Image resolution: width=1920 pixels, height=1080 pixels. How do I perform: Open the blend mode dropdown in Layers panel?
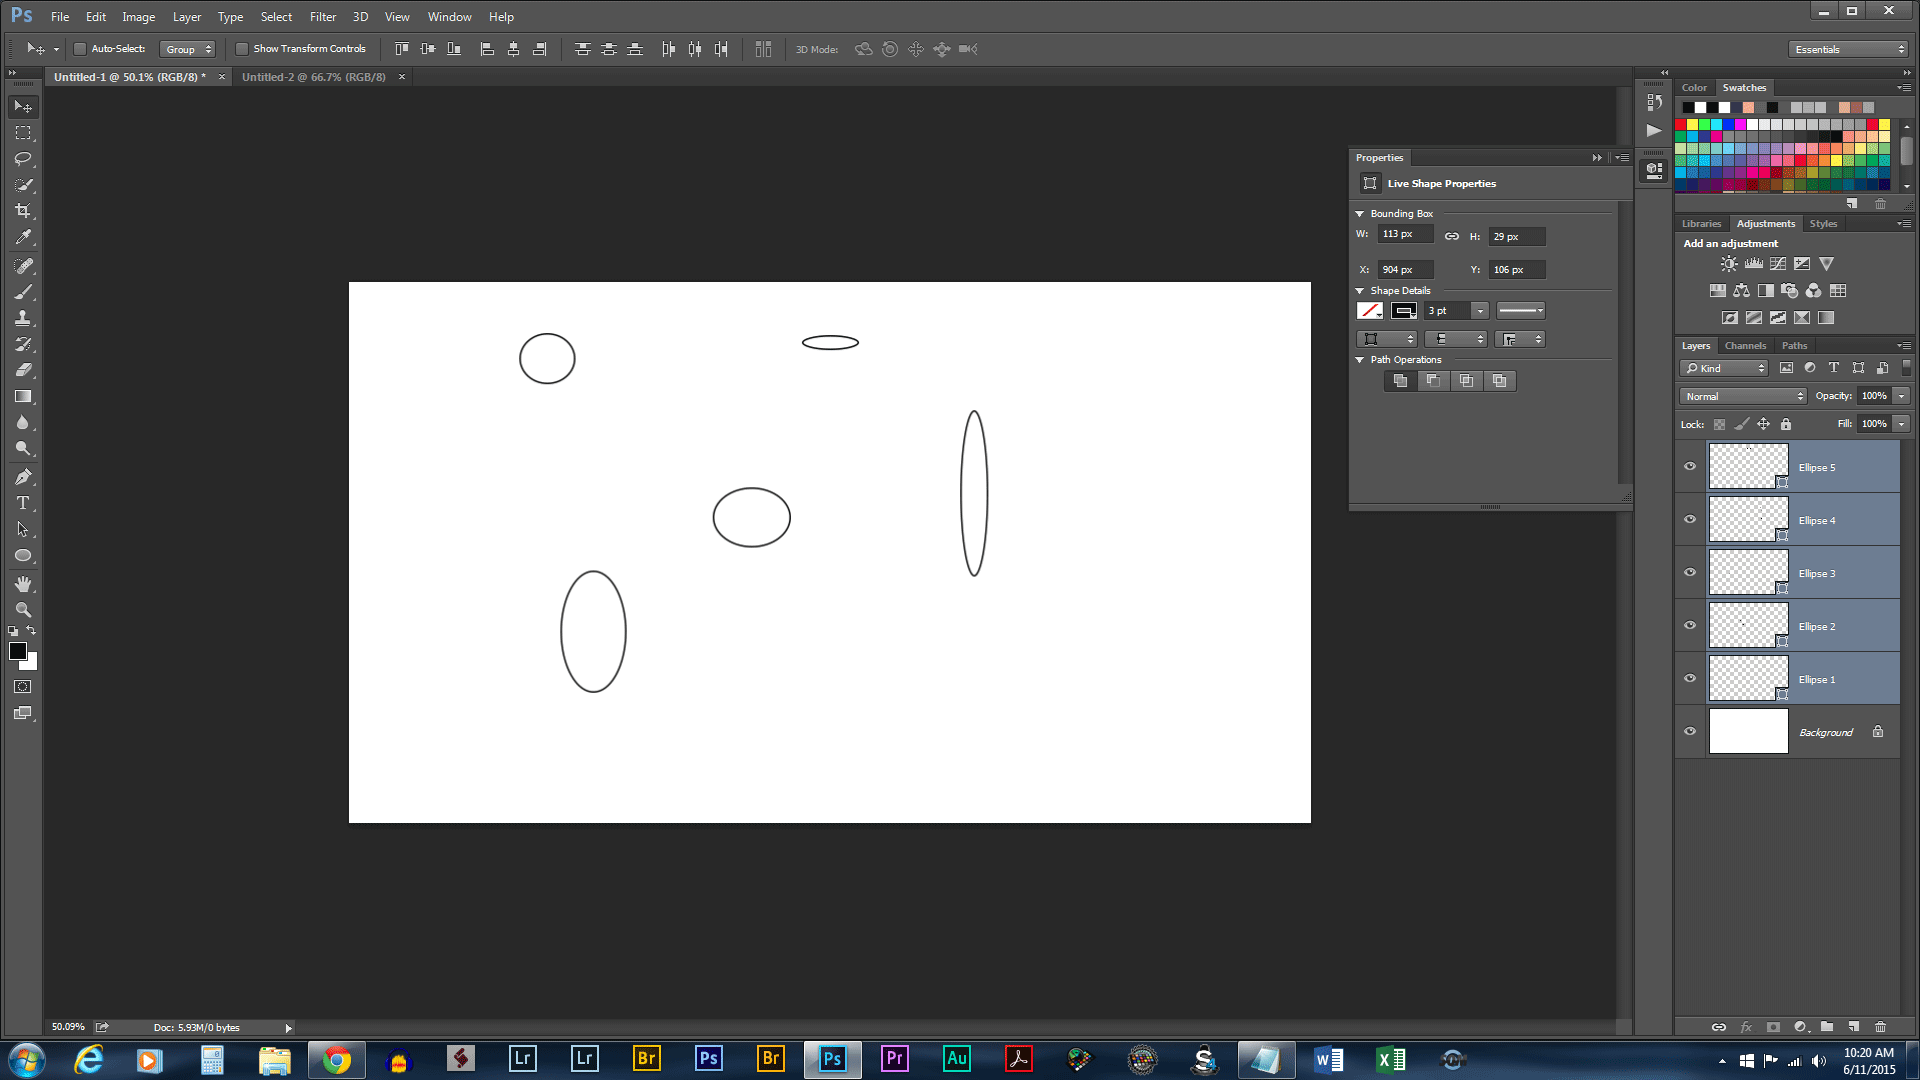point(1742,396)
